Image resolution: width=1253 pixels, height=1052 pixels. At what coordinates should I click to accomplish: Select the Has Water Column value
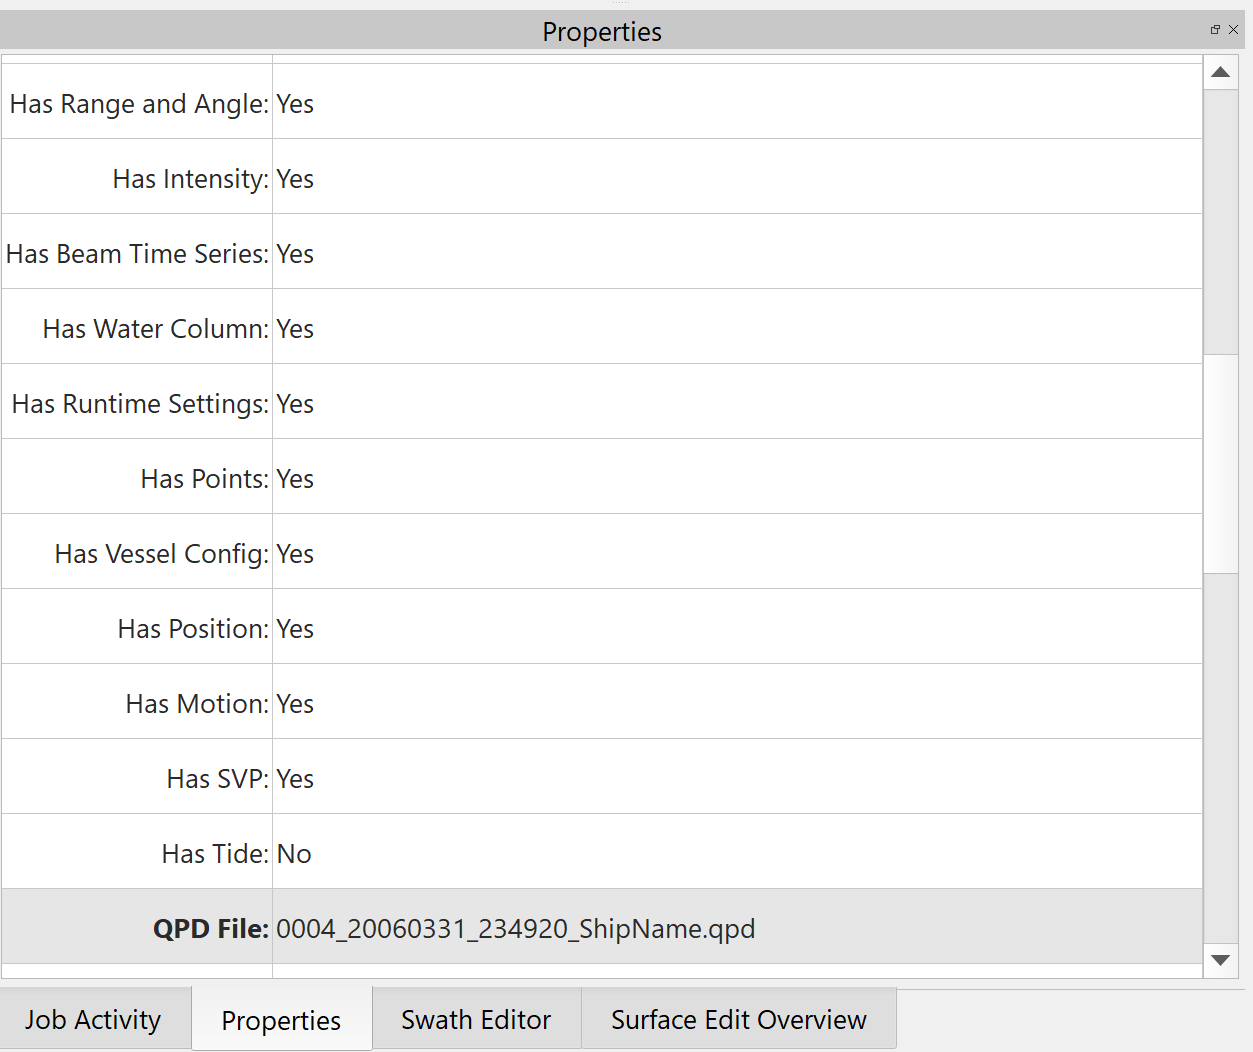point(295,328)
